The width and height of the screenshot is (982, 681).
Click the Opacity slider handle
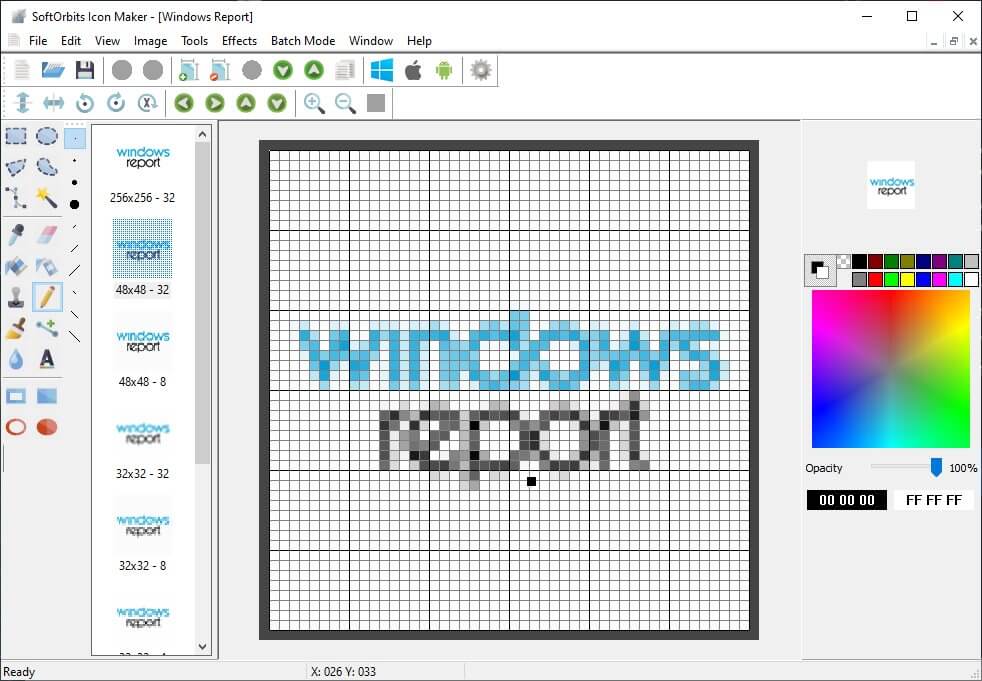click(936, 467)
